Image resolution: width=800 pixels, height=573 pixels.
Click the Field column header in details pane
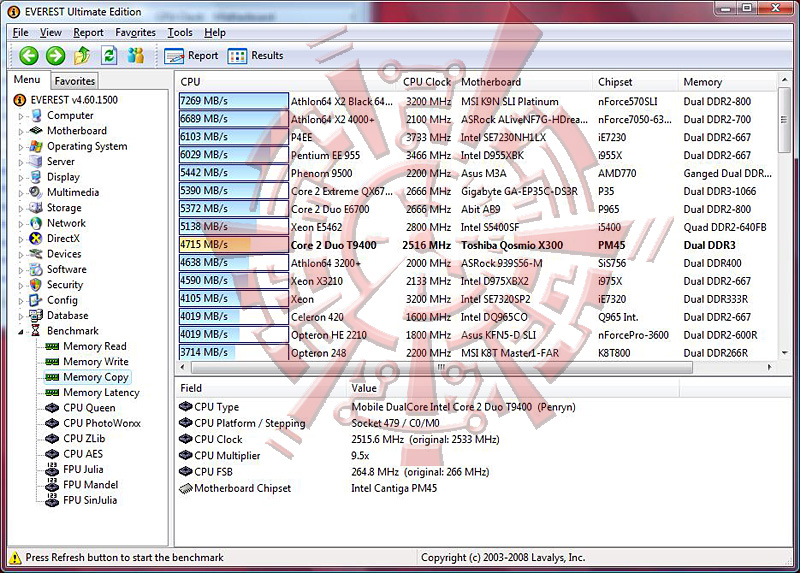click(261, 388)
